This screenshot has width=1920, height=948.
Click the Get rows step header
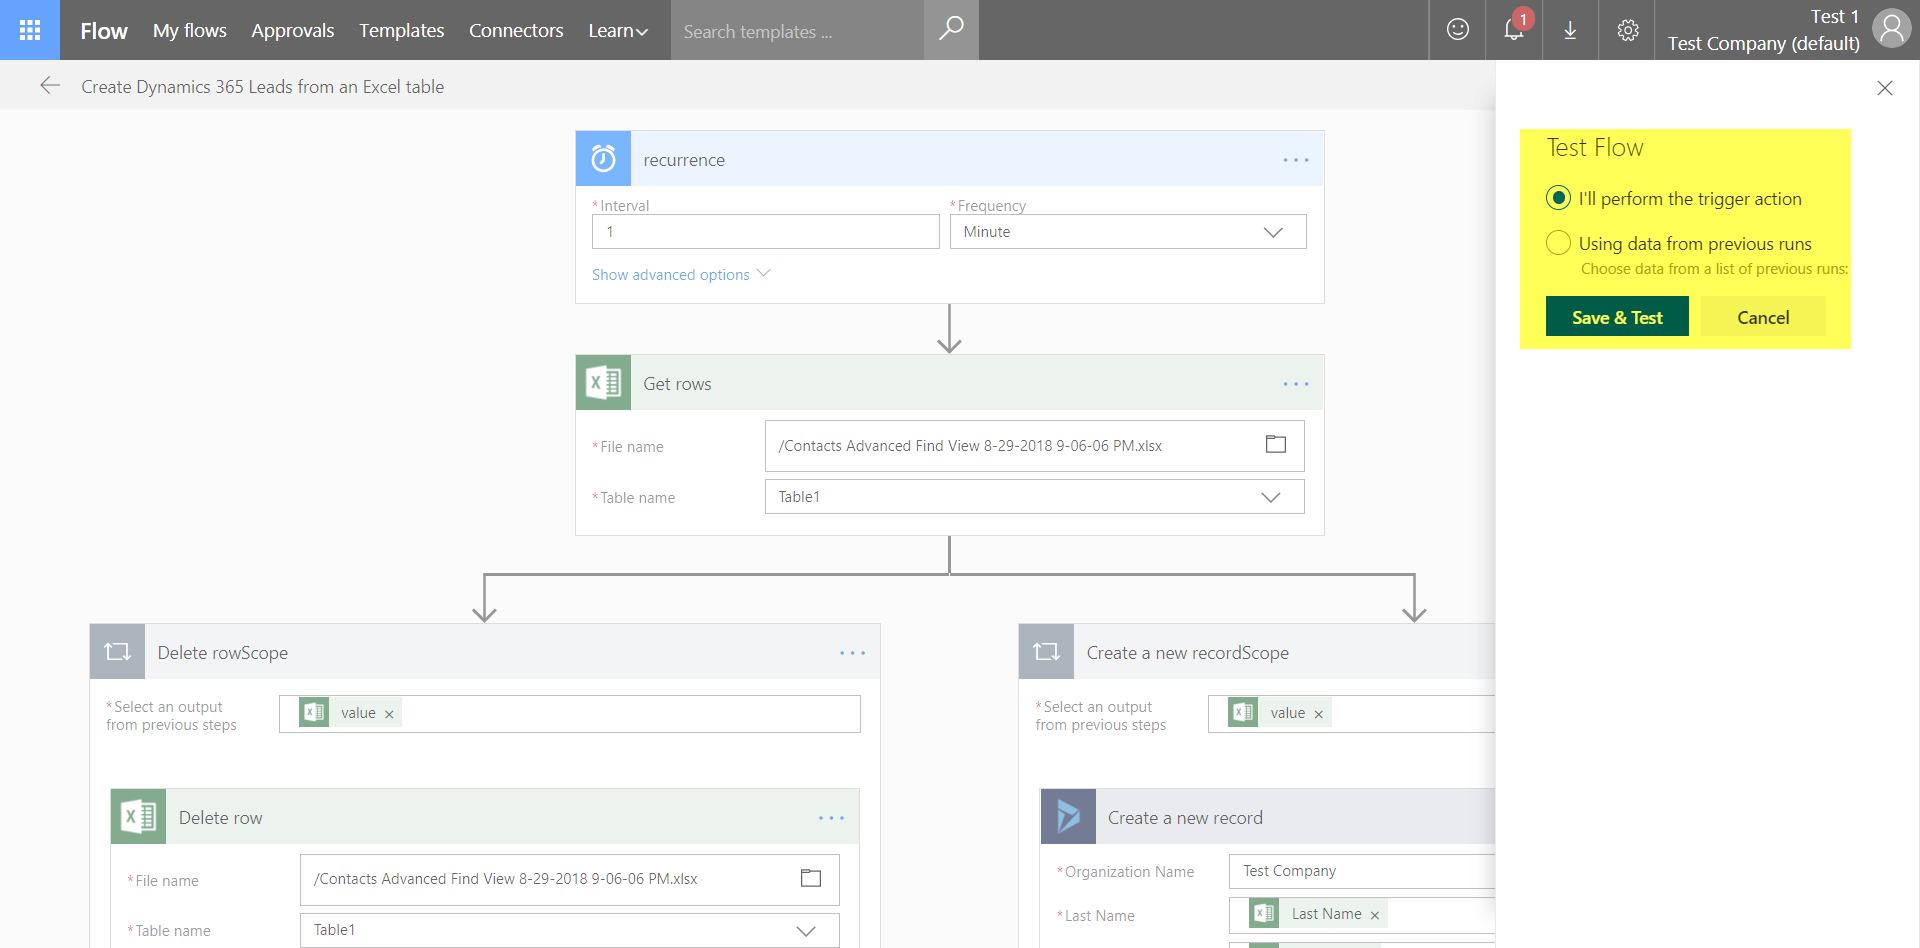tap(949, 383)
